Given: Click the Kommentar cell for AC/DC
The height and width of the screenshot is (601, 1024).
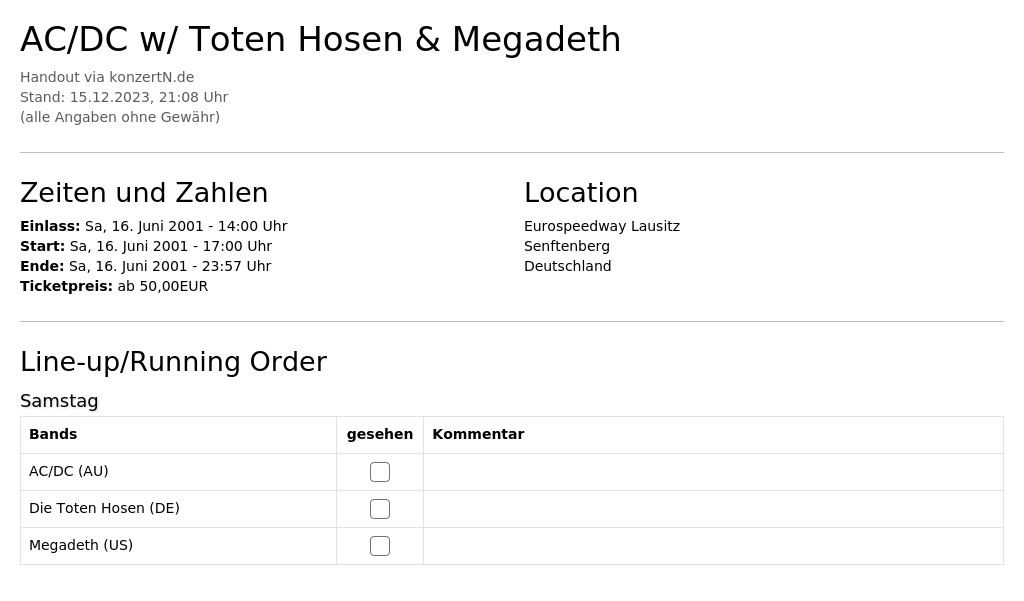Looking at the screenshot, I should [x=713, y=472].
